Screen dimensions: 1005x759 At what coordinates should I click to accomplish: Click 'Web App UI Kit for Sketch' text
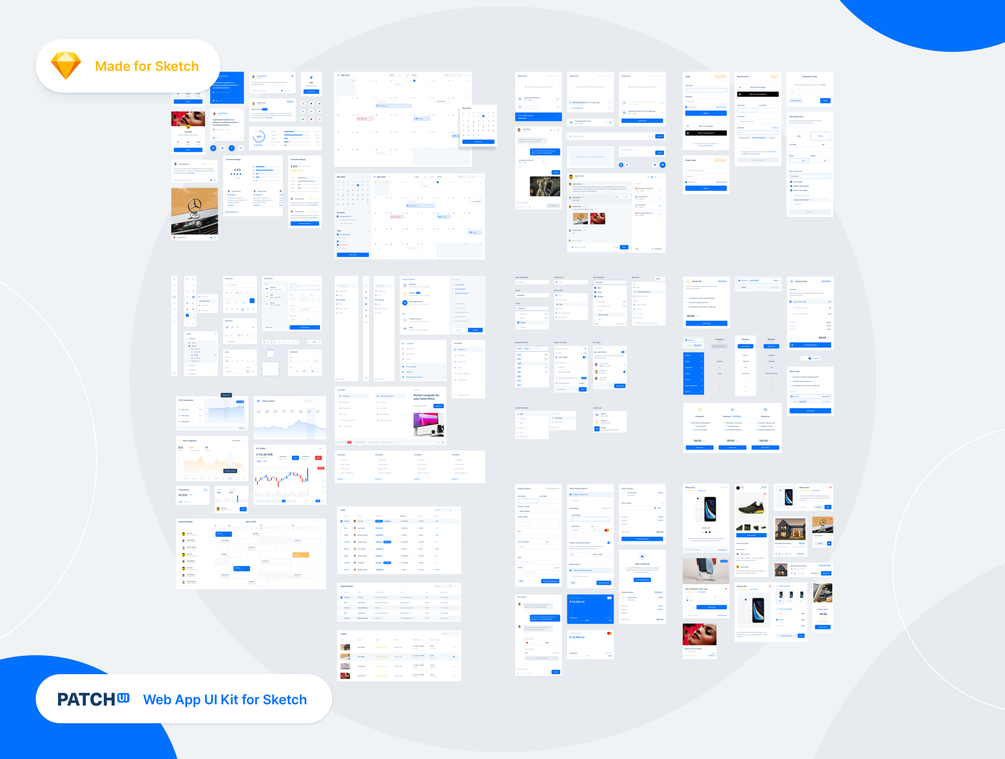point(225,699)
